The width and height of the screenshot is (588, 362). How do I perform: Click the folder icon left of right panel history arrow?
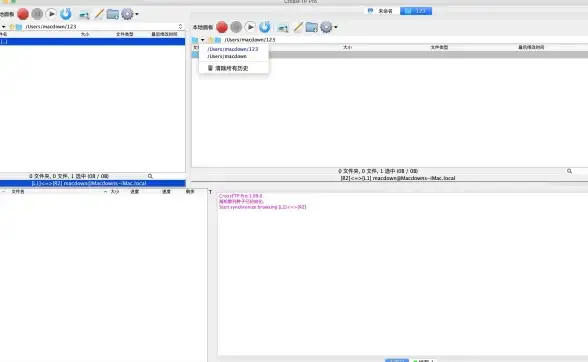(195, 40)
